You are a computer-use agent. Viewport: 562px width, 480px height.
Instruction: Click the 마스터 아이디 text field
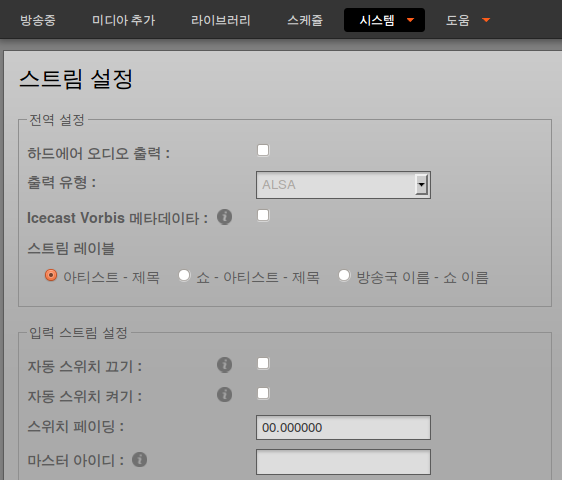[x=343, y=462]
